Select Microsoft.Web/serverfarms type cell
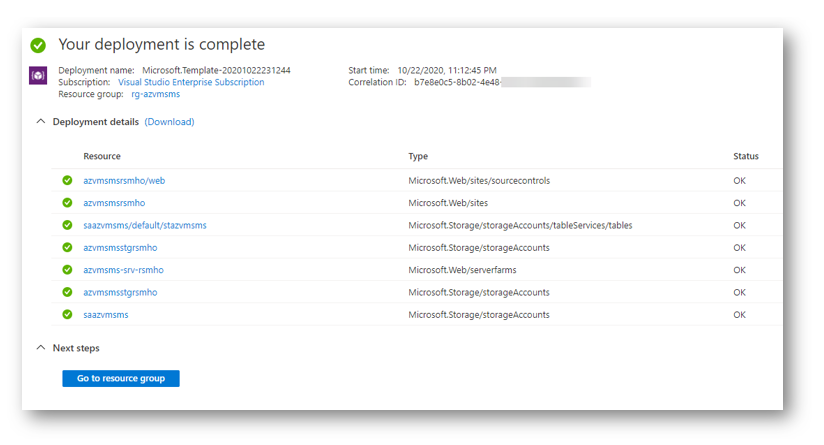The width and height of the screenshot is (824, 445). point(462,270)
